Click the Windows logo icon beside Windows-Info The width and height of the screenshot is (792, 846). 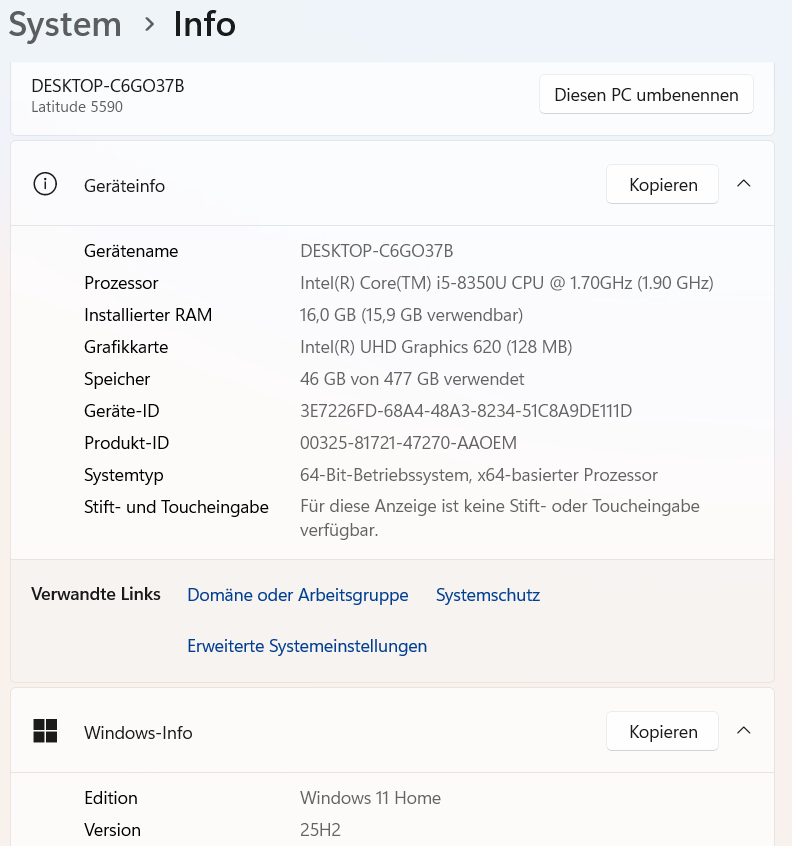pos(45,731)
